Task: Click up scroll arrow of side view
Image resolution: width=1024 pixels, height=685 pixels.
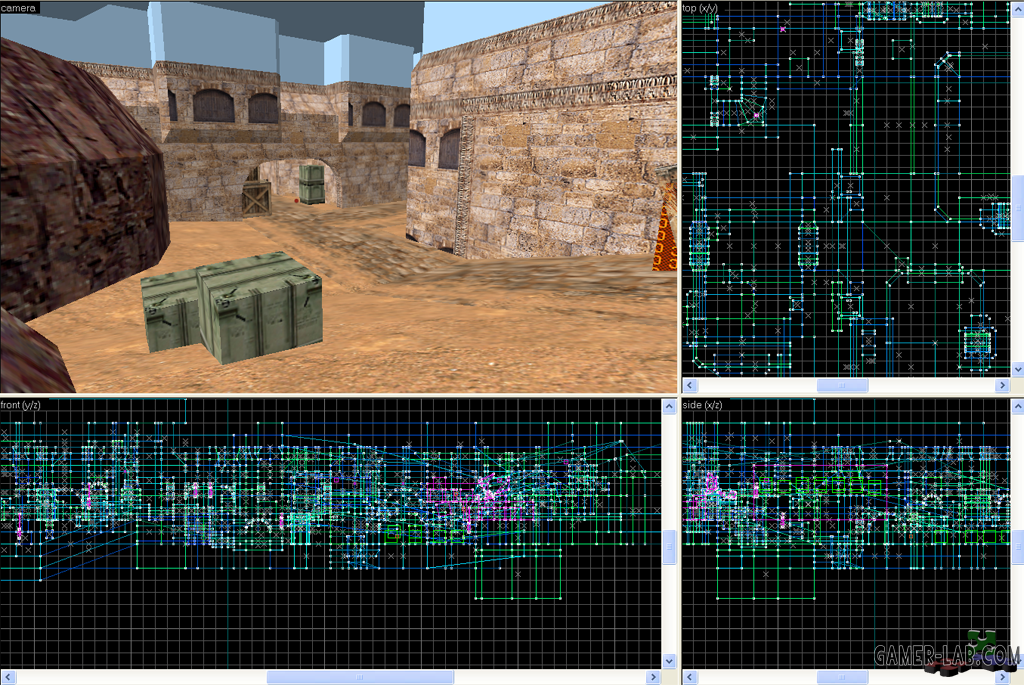Action: (x=1018, y=406)
